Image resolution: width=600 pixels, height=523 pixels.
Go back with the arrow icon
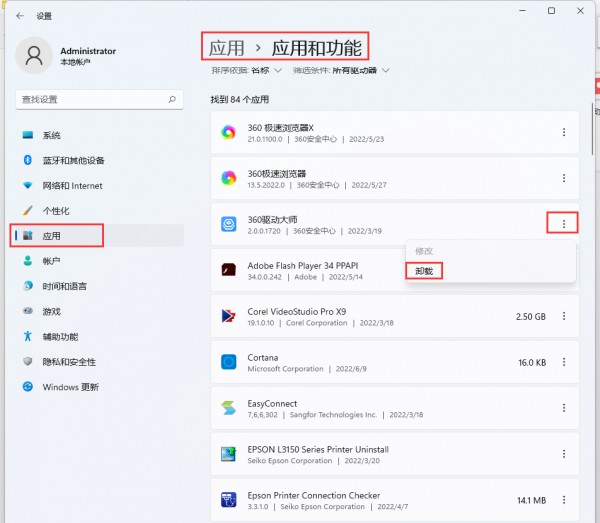tap(20, 16)
